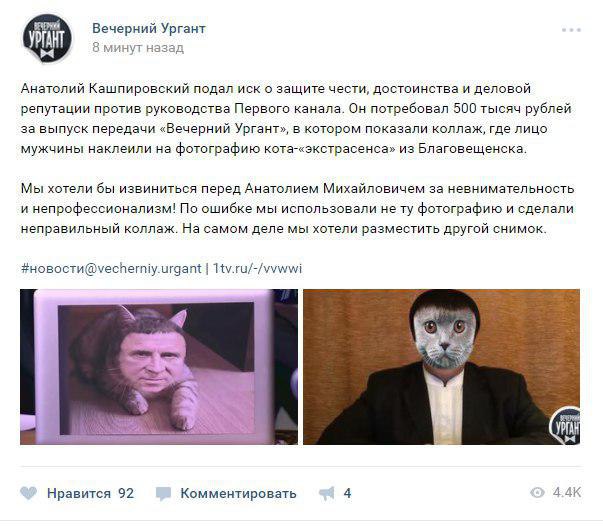Follow the 1tv.ru/-/vvwwi link

coord(257,268)
